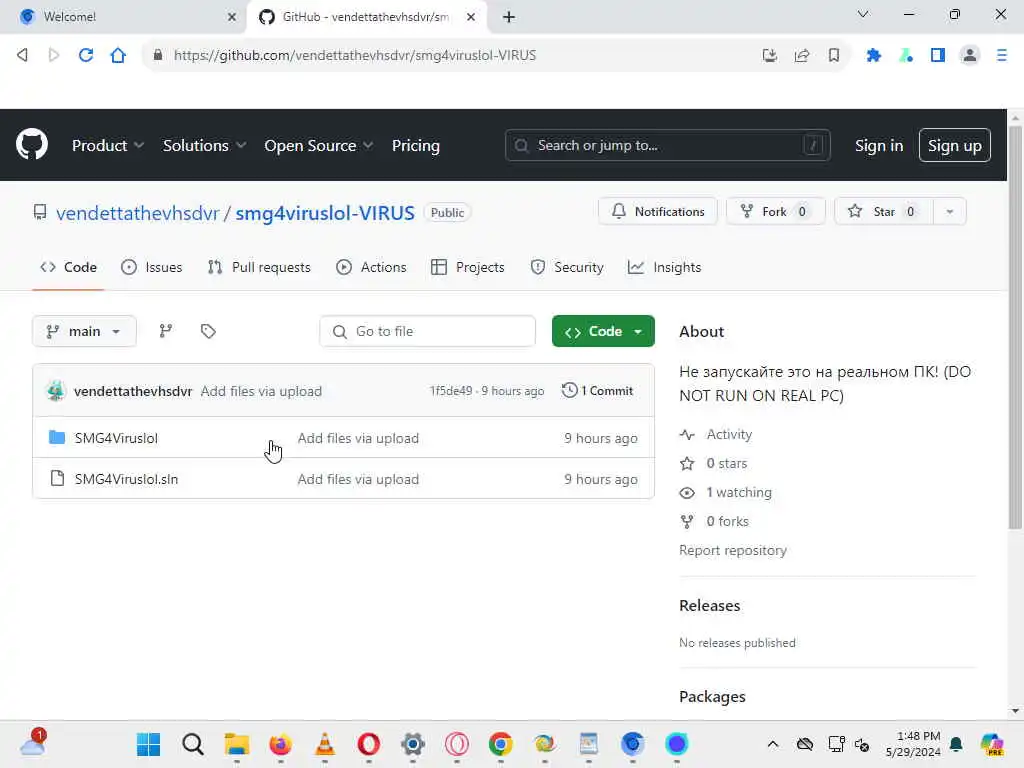Bookmark this page icon
The image size is (1024, 768).
click(x=834, y=56)
